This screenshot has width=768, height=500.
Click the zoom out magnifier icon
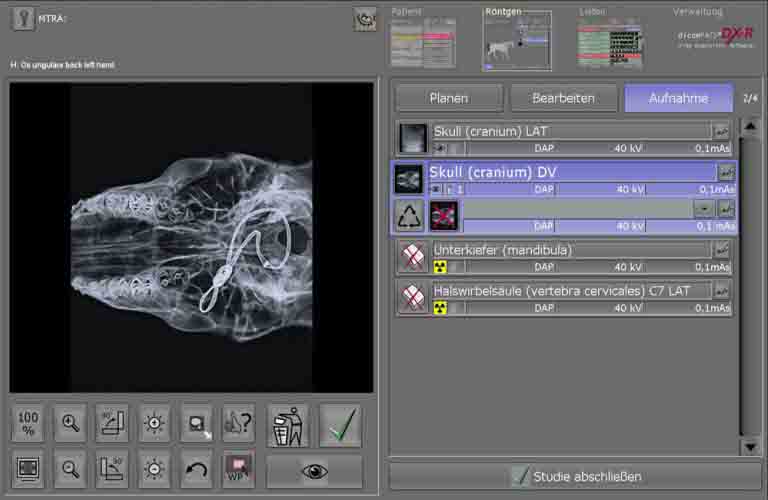[x=69, y=468]
